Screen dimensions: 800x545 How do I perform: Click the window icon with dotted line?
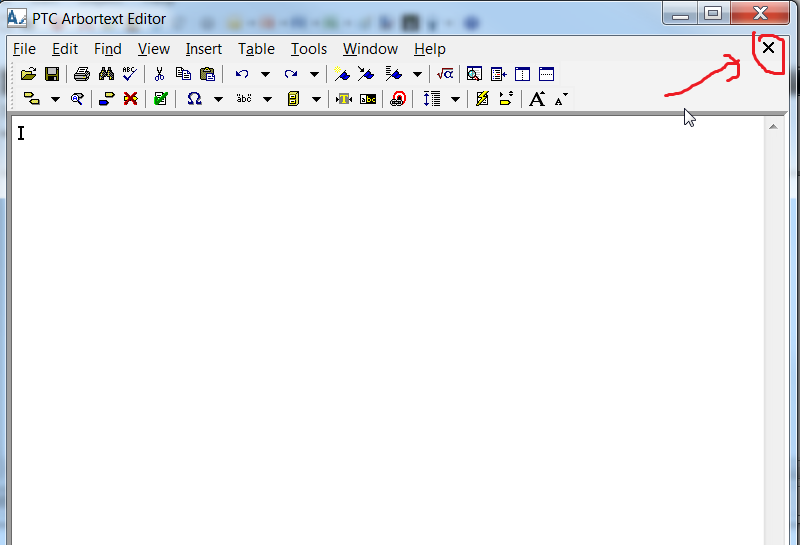[546, 74]
